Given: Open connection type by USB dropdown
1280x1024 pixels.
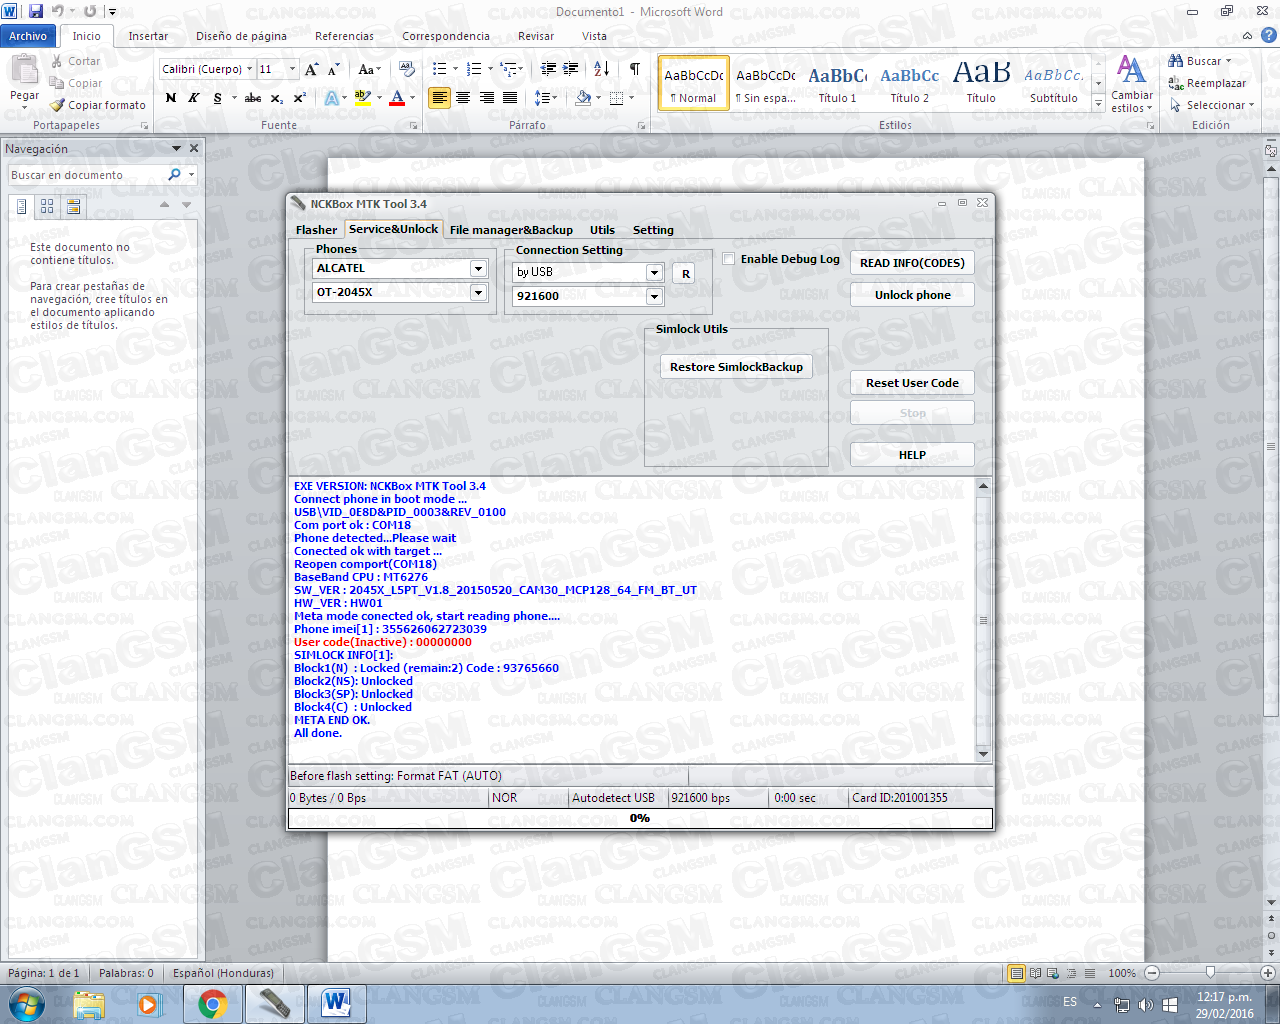Looking at the screenshot, I should coord(654,272).
